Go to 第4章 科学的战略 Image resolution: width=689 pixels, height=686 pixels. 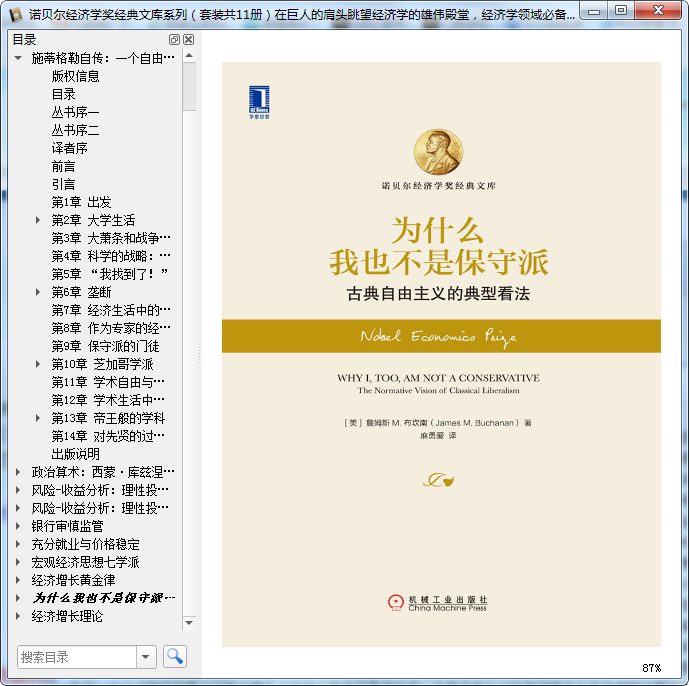pyautogui.click(x=111, y=256)
